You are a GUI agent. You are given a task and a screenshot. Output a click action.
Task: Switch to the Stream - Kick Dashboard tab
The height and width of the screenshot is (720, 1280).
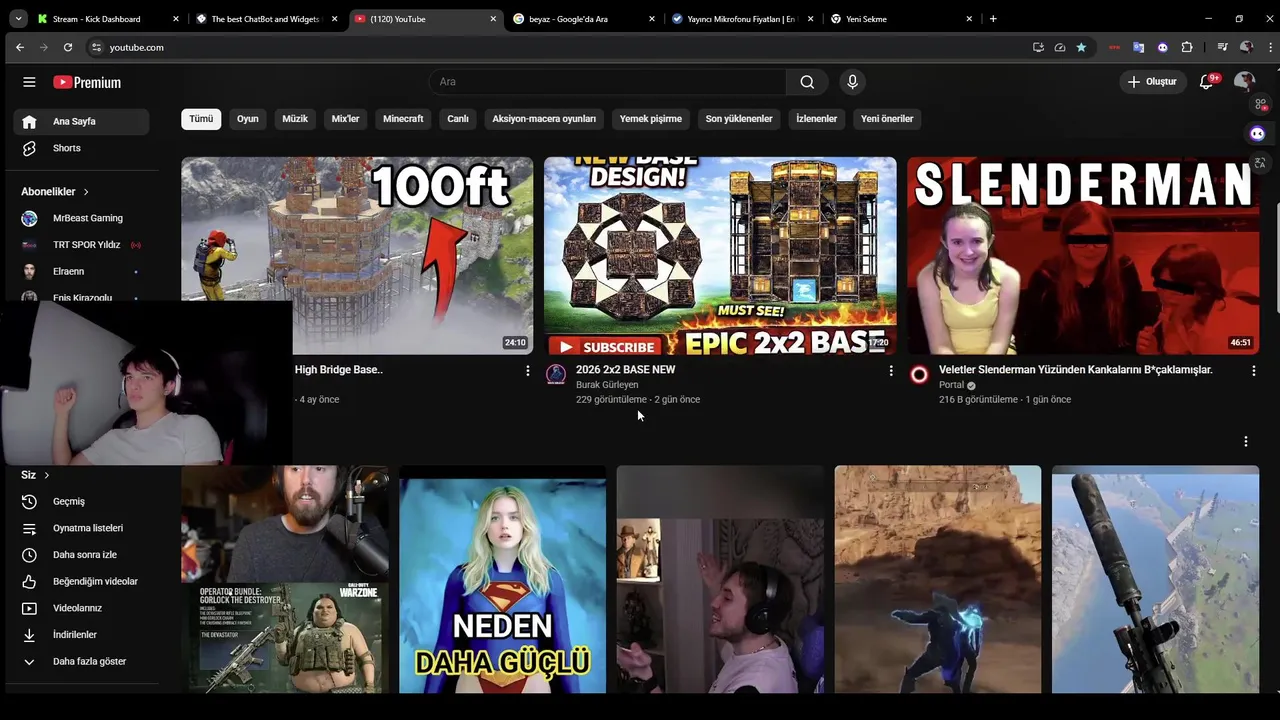[x=95, y=19]
